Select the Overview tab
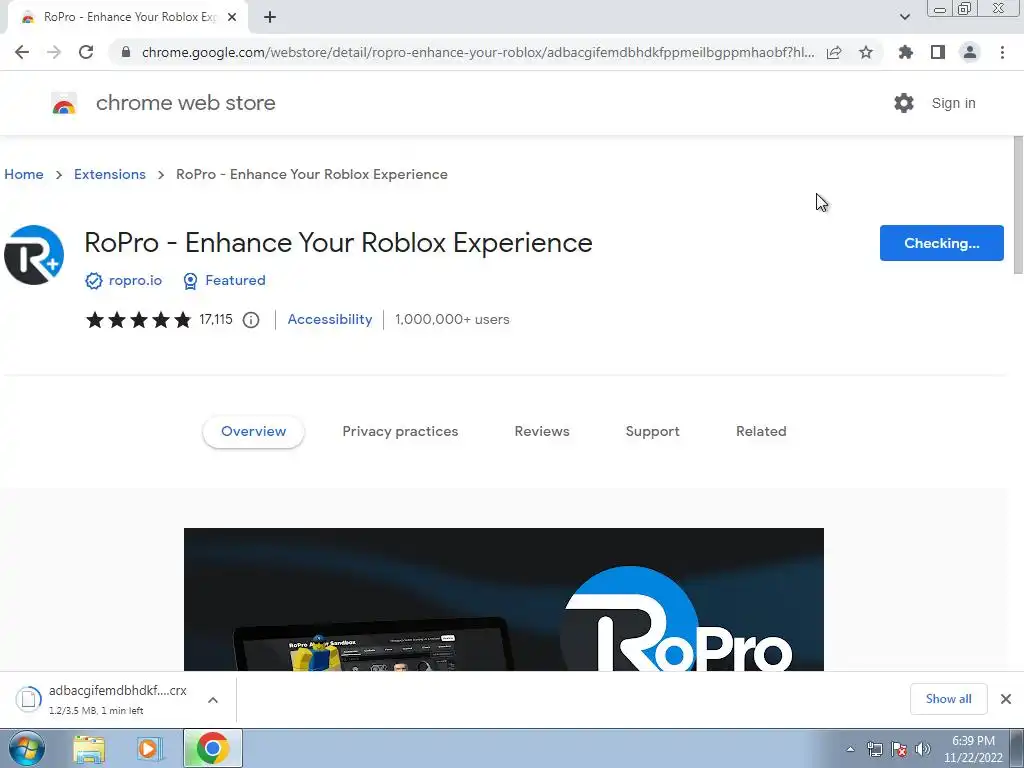The image size is (1024, 768). click(x=253, y=432)
